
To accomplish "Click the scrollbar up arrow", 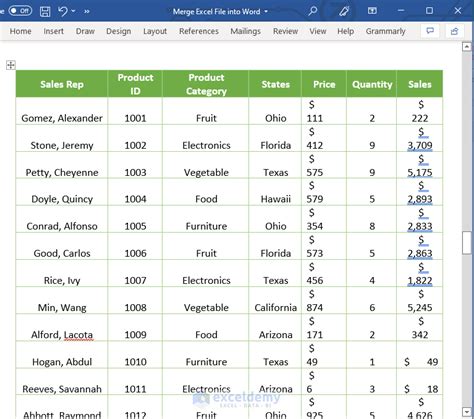I will point(467,47).
